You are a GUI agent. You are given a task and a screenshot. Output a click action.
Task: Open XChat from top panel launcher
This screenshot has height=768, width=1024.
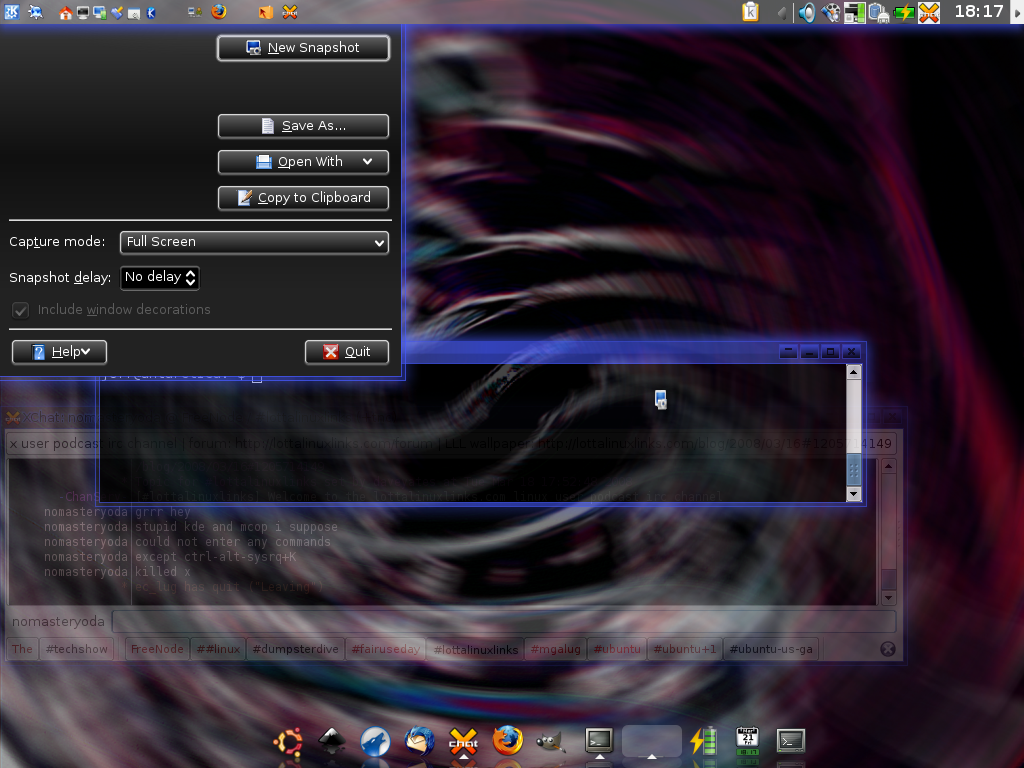coord(290,12)
